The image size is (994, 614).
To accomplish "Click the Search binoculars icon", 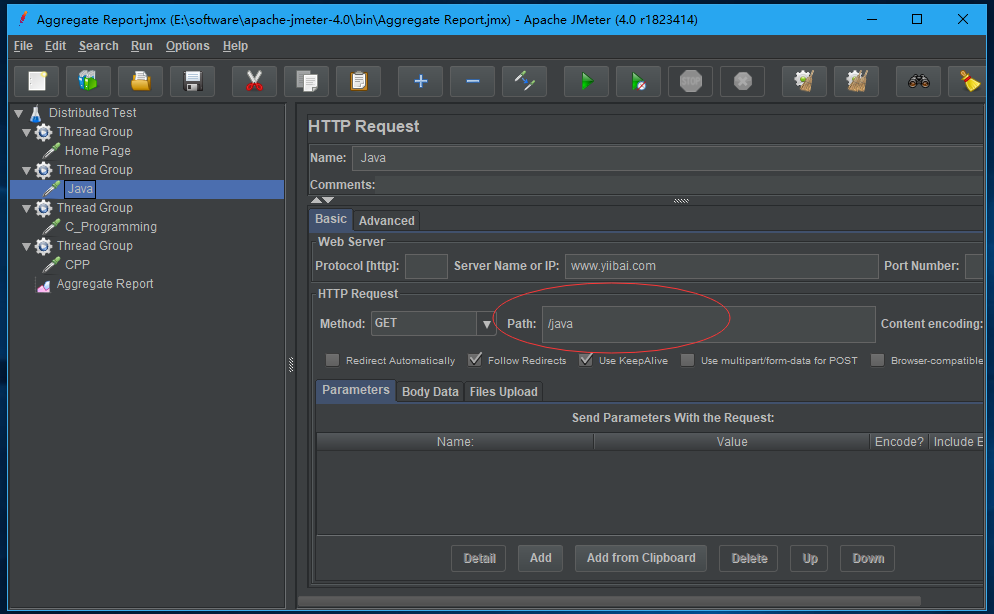I will (x=918, y=81).
